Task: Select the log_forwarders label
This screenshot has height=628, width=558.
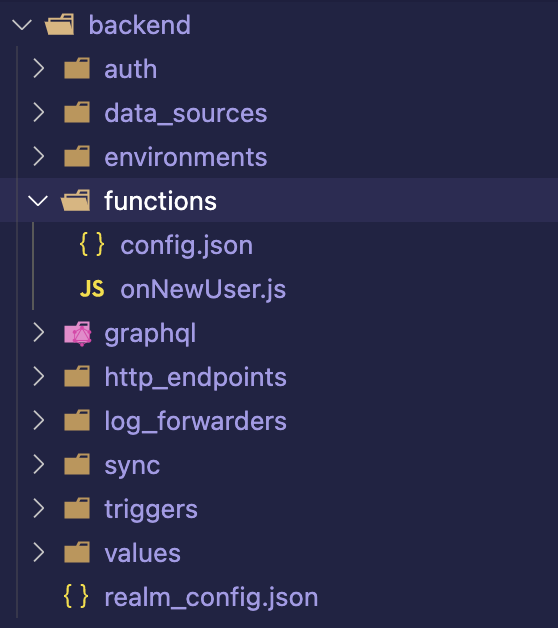Action: [195, 422]
